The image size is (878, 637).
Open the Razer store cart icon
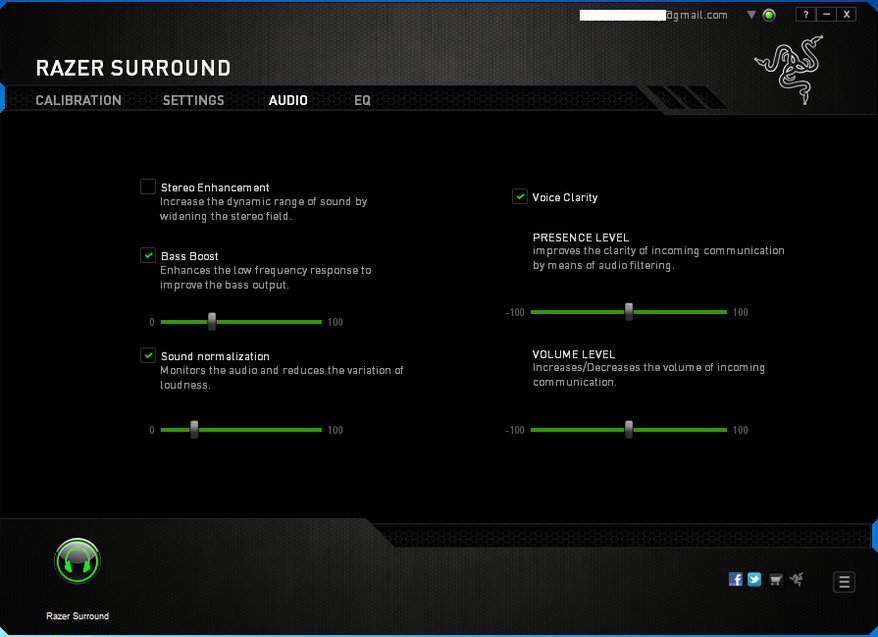coord(776,580)
